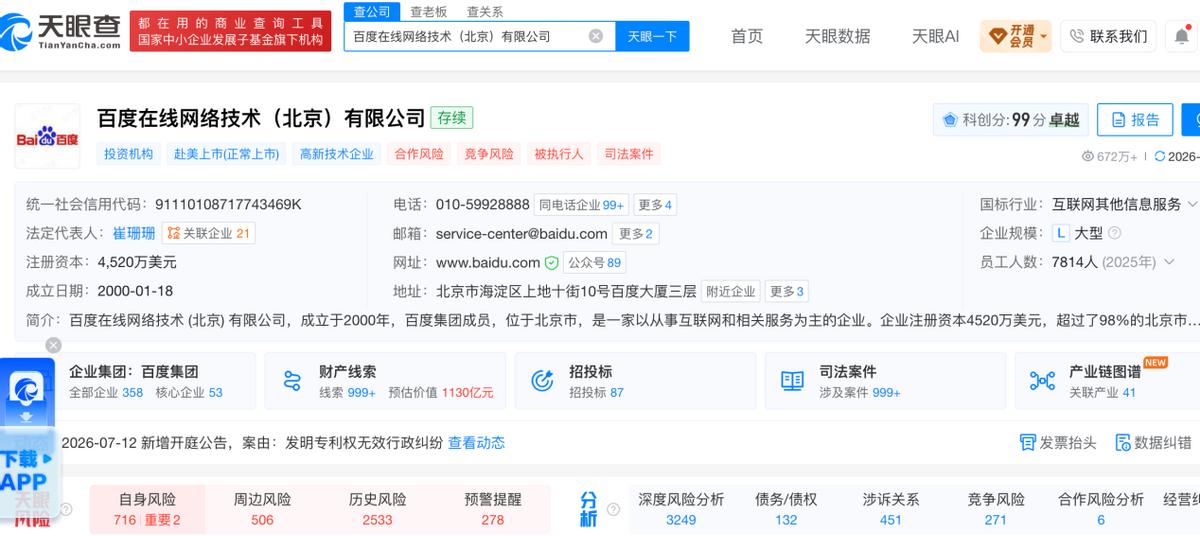Viewport: 1200px width, 536px height.
Task: Open the 财产线索 card
Action: [x=385, y=381]
